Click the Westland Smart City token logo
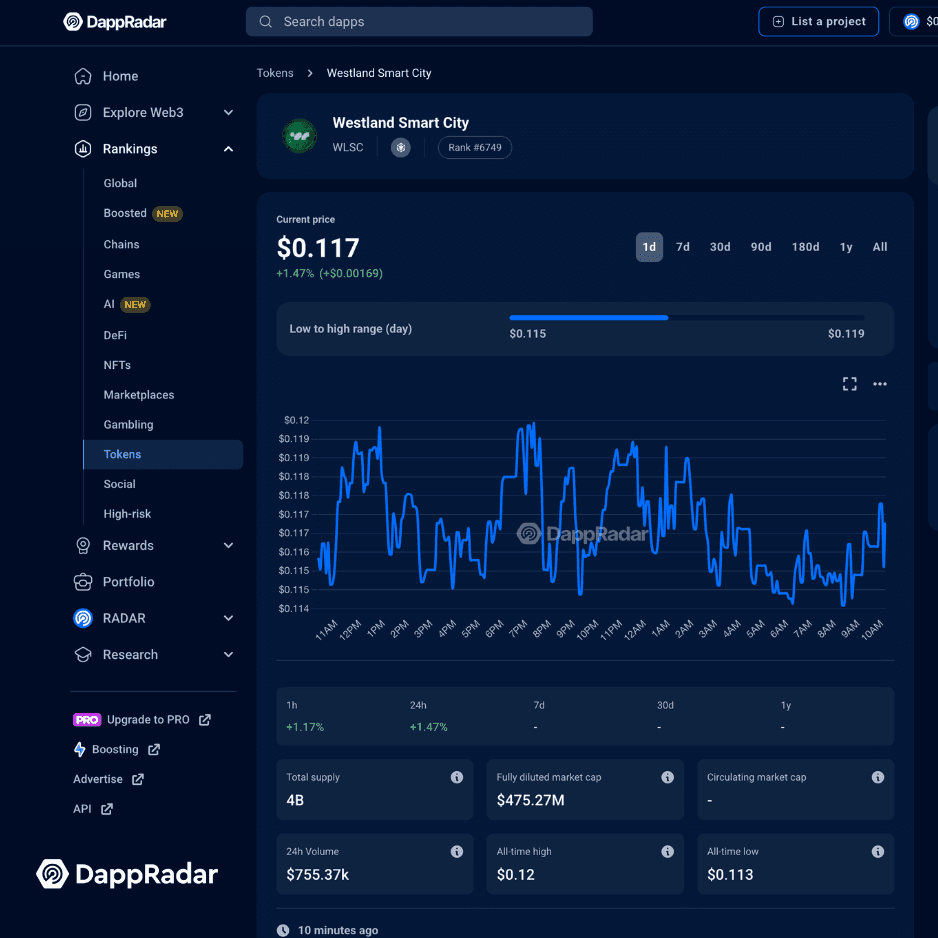Screen dimensions: 938x938 tap(299, 136)
